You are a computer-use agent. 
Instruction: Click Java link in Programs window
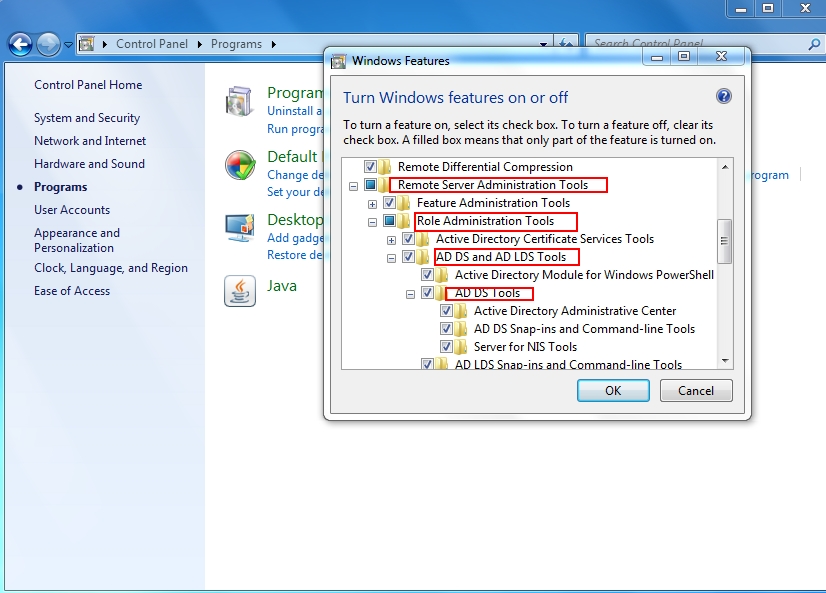282,286
